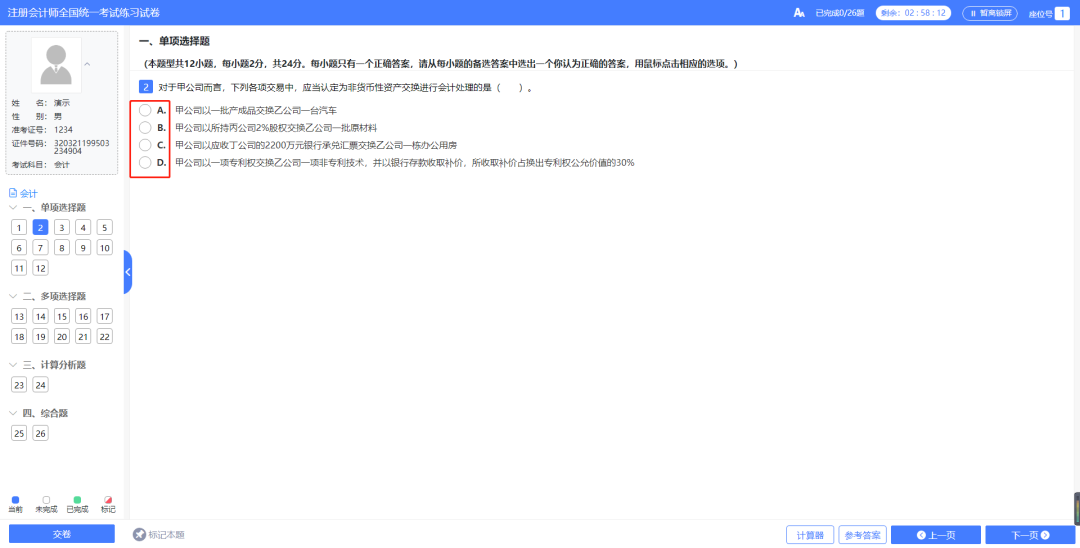Go to previous page with 上一页
1080x548 pixels.
(x=935, y=535)
